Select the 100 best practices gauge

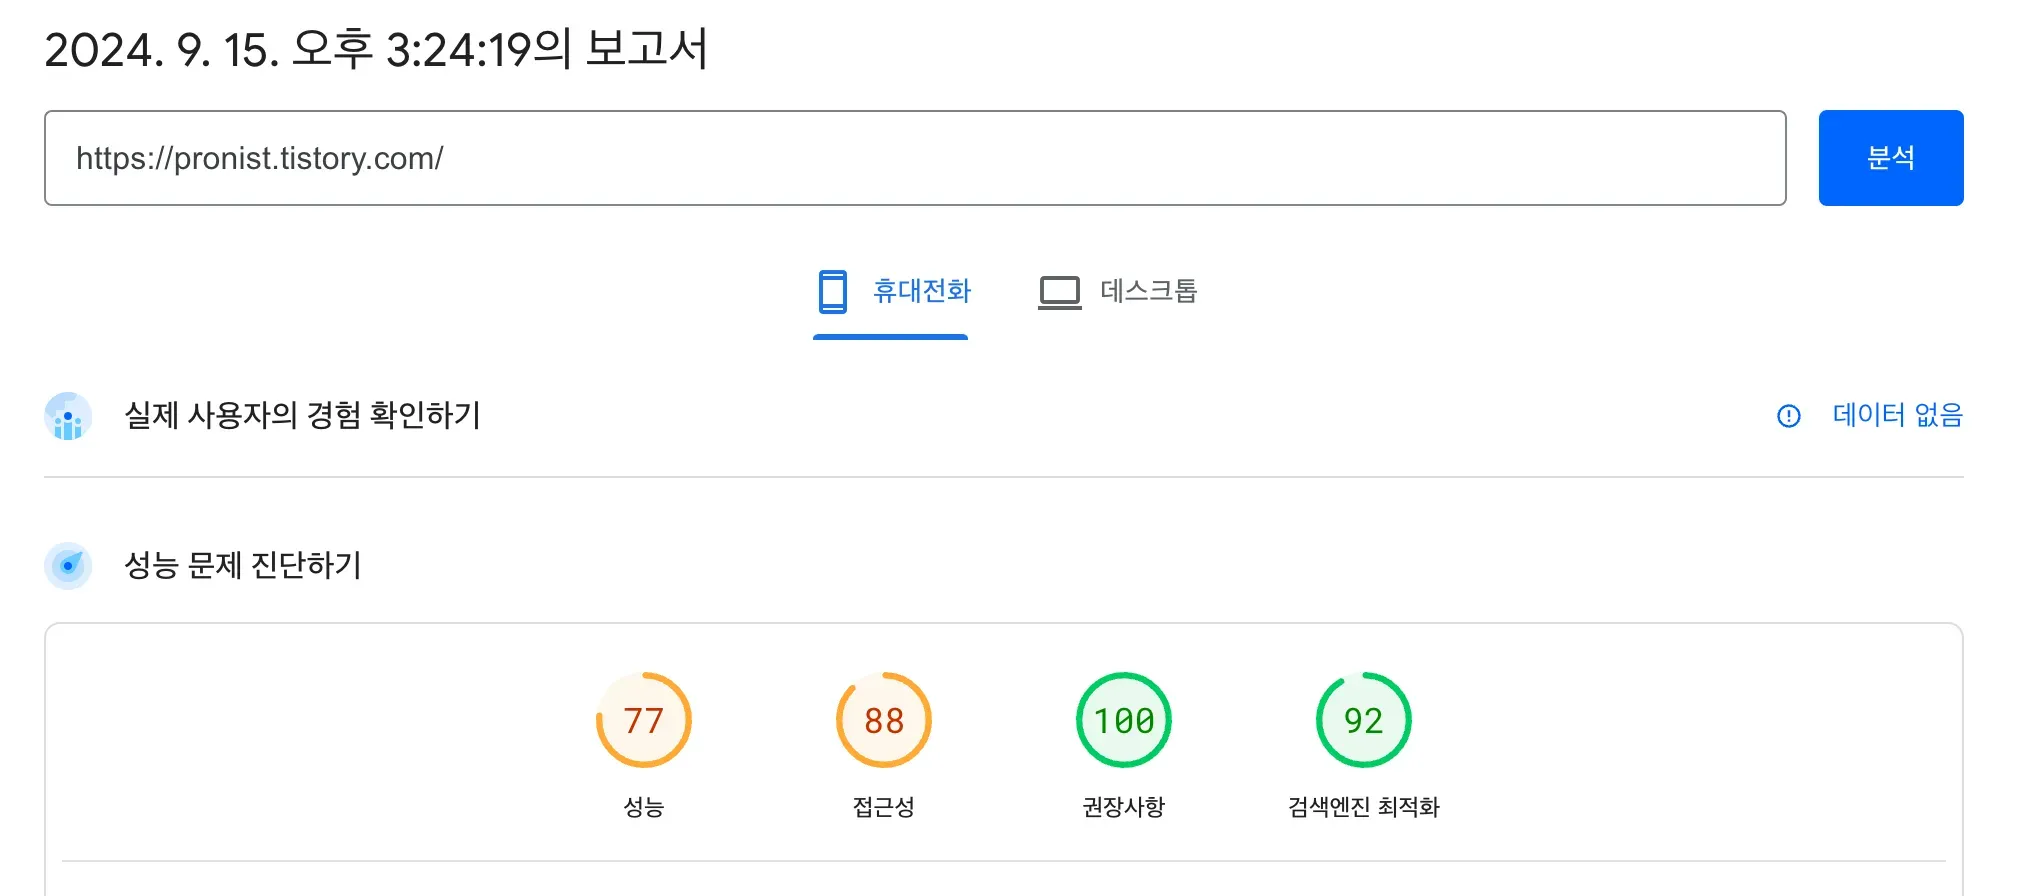point(1124,720)
